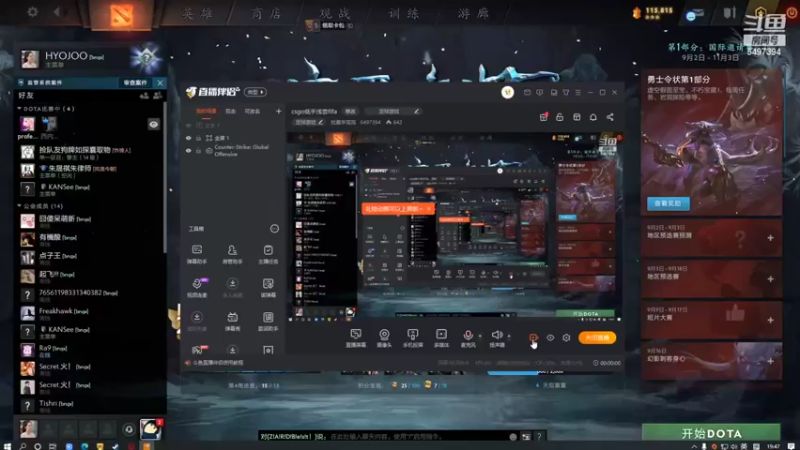Open the 弹幕助手 tool in toolbox
800x450 pixels.
[196, 254]
